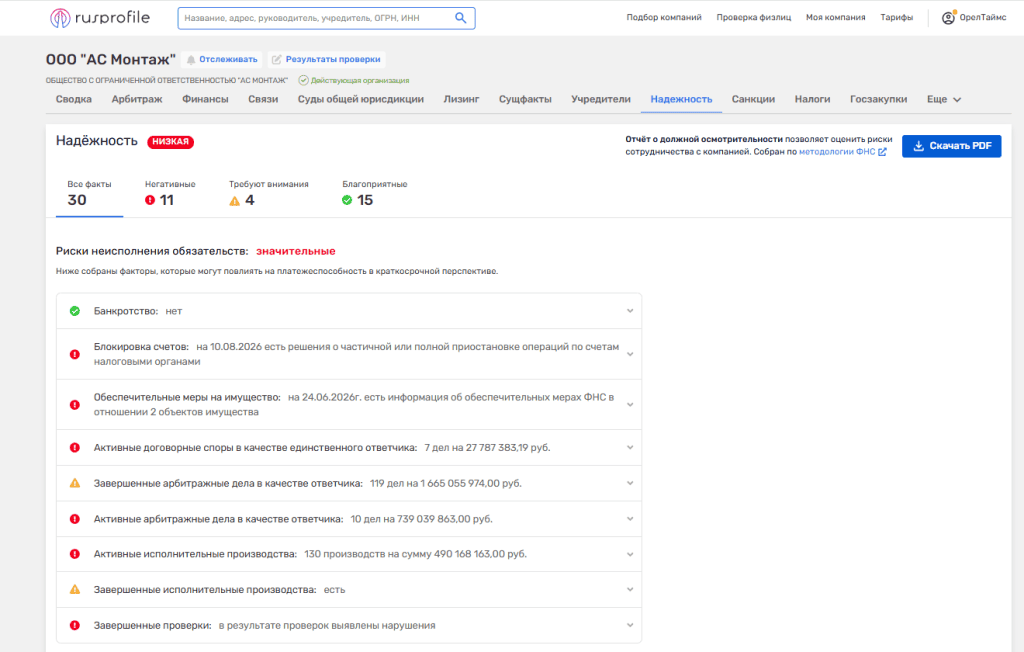
Task: Open Проверка физлиц in header
Action: pyautogui.click(x=754, y=18)
